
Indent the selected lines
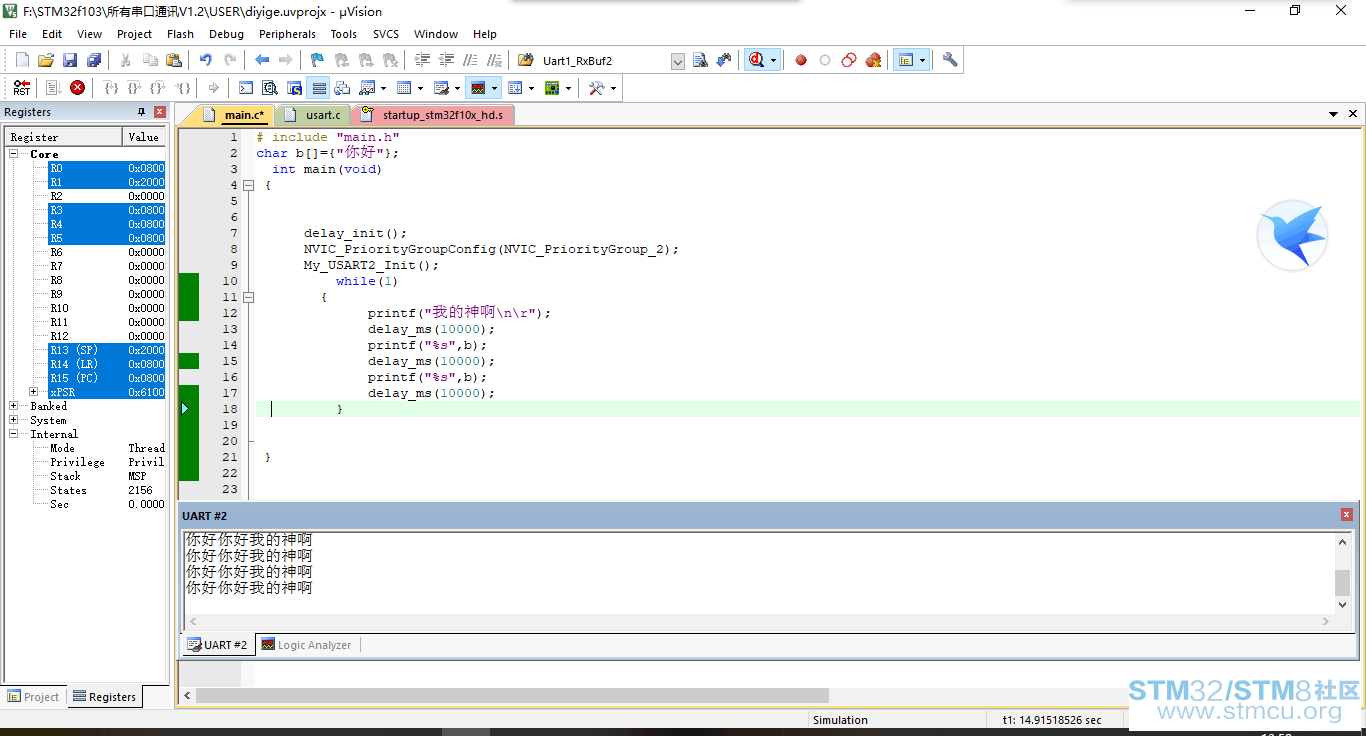pos(423,60)
